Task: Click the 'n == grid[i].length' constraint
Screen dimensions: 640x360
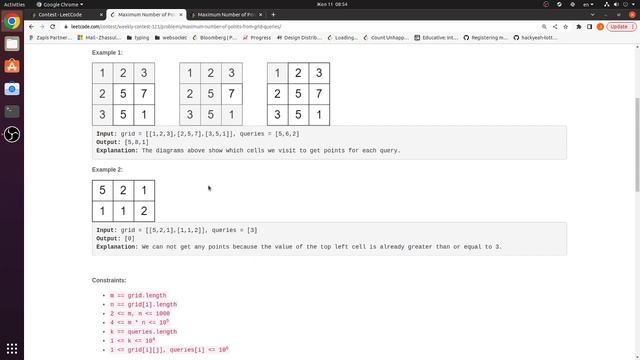Action: (x=143, y=304)
